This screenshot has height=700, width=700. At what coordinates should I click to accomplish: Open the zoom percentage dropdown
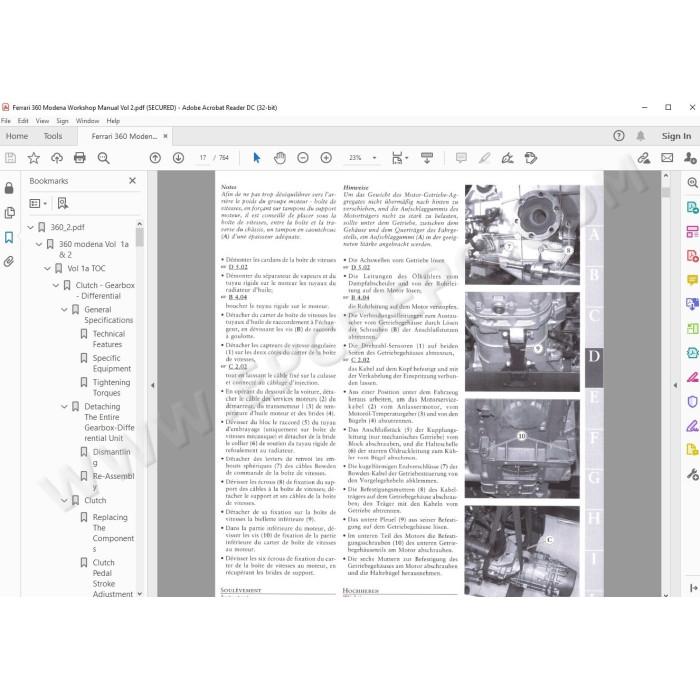pos(375,158)
